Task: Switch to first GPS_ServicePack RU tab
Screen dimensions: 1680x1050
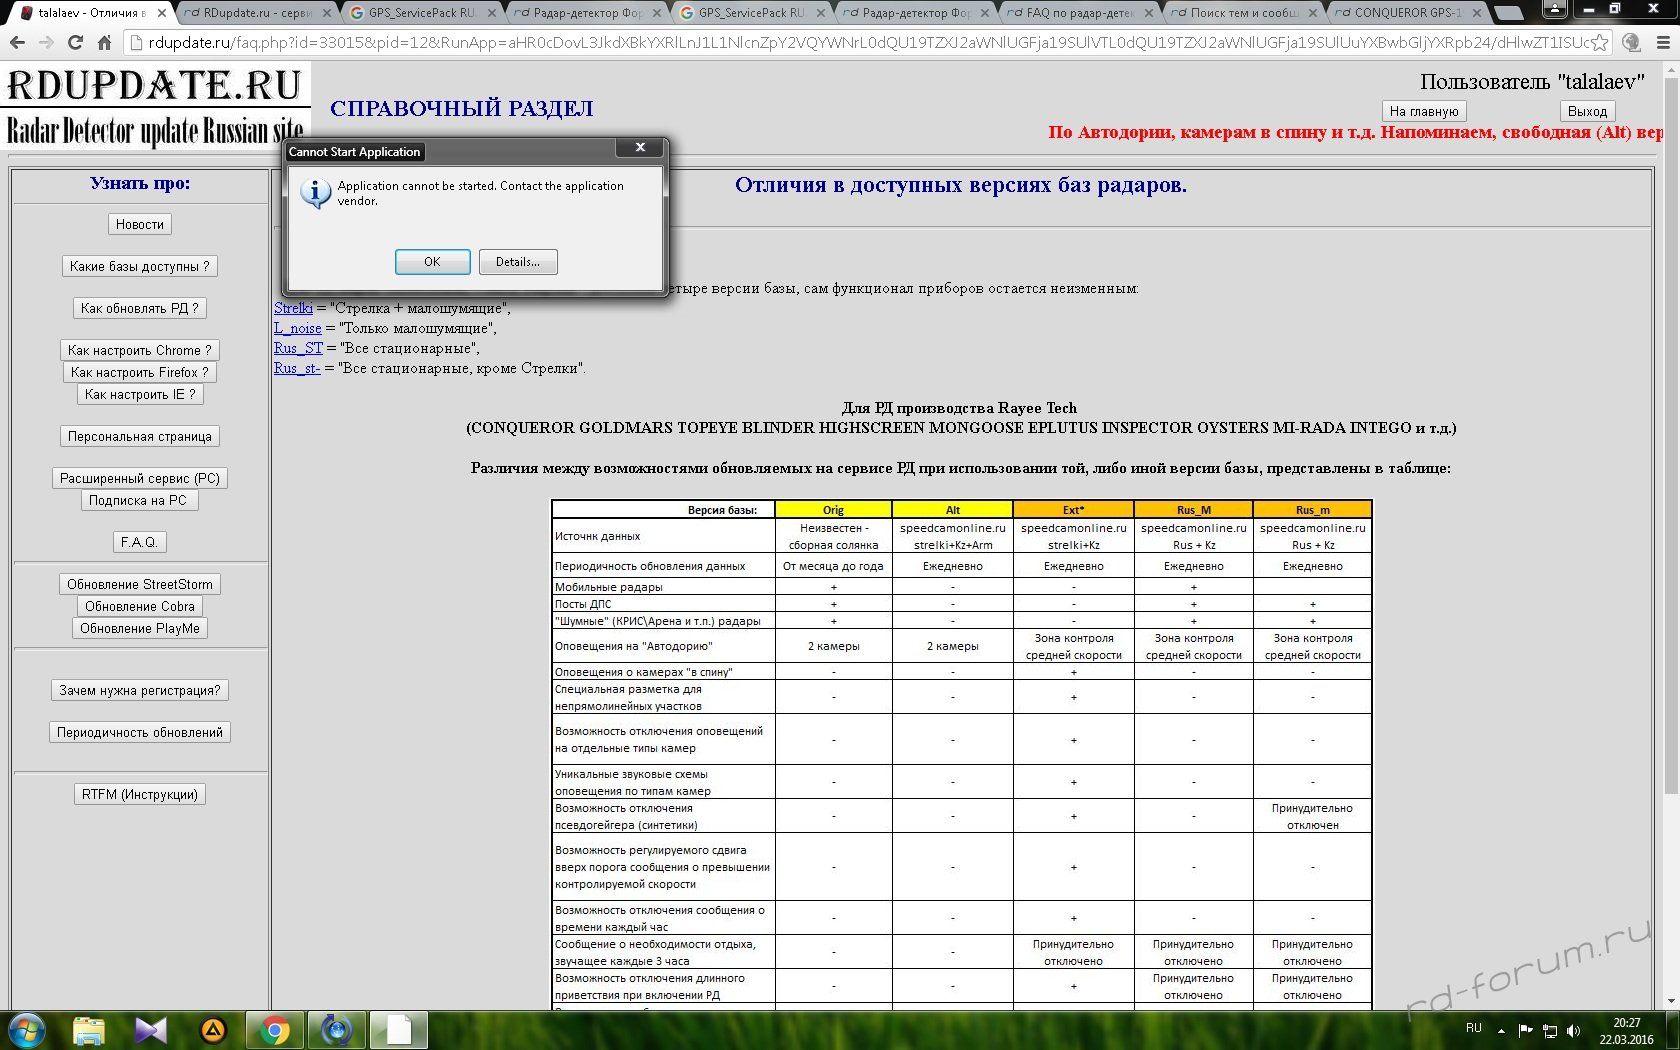Action: (x=421, y=13)
